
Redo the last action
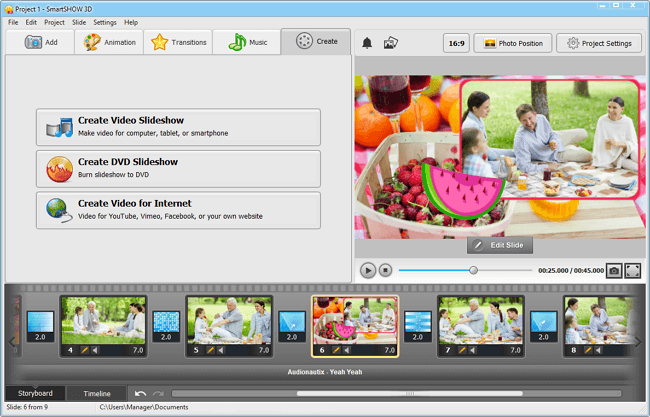[x=158, y=394]
